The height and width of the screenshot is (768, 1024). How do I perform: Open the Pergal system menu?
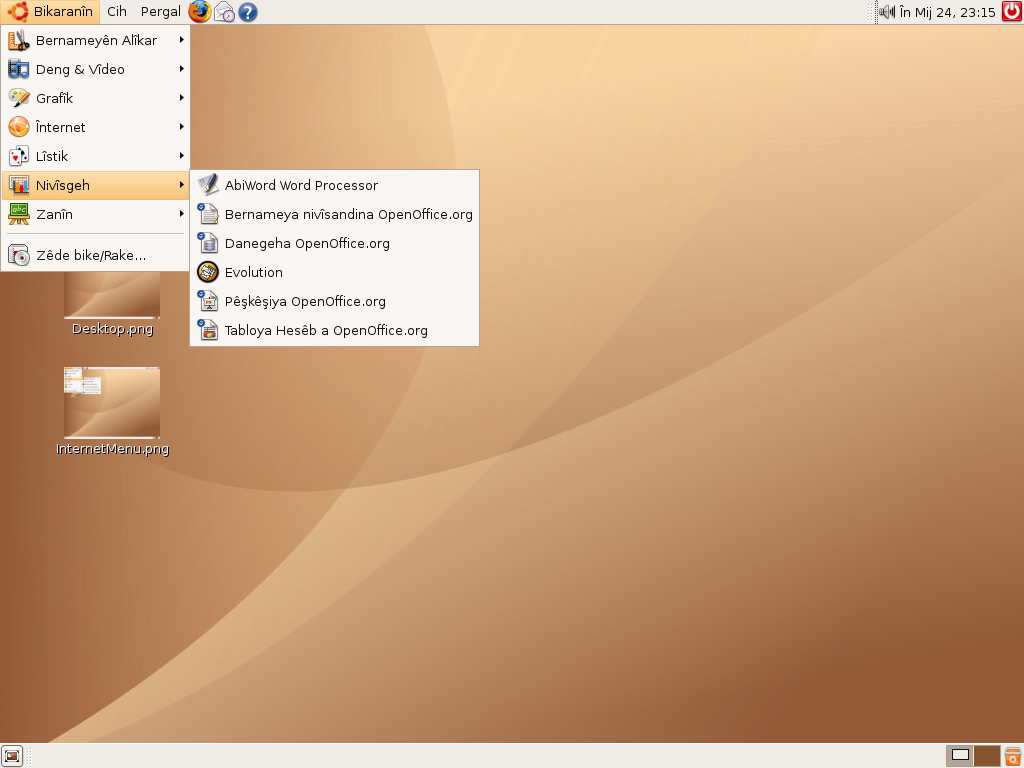click(x=161, y=12)
